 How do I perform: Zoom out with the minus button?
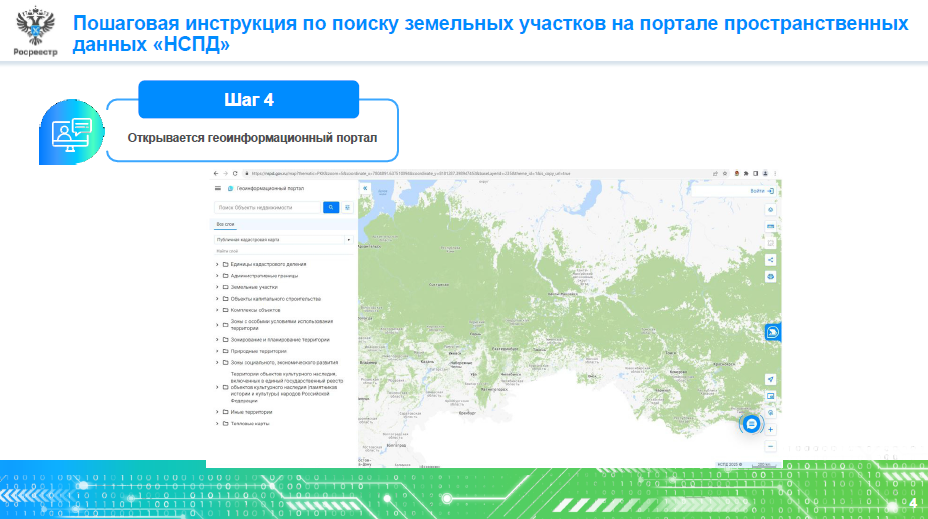[770, 446]
